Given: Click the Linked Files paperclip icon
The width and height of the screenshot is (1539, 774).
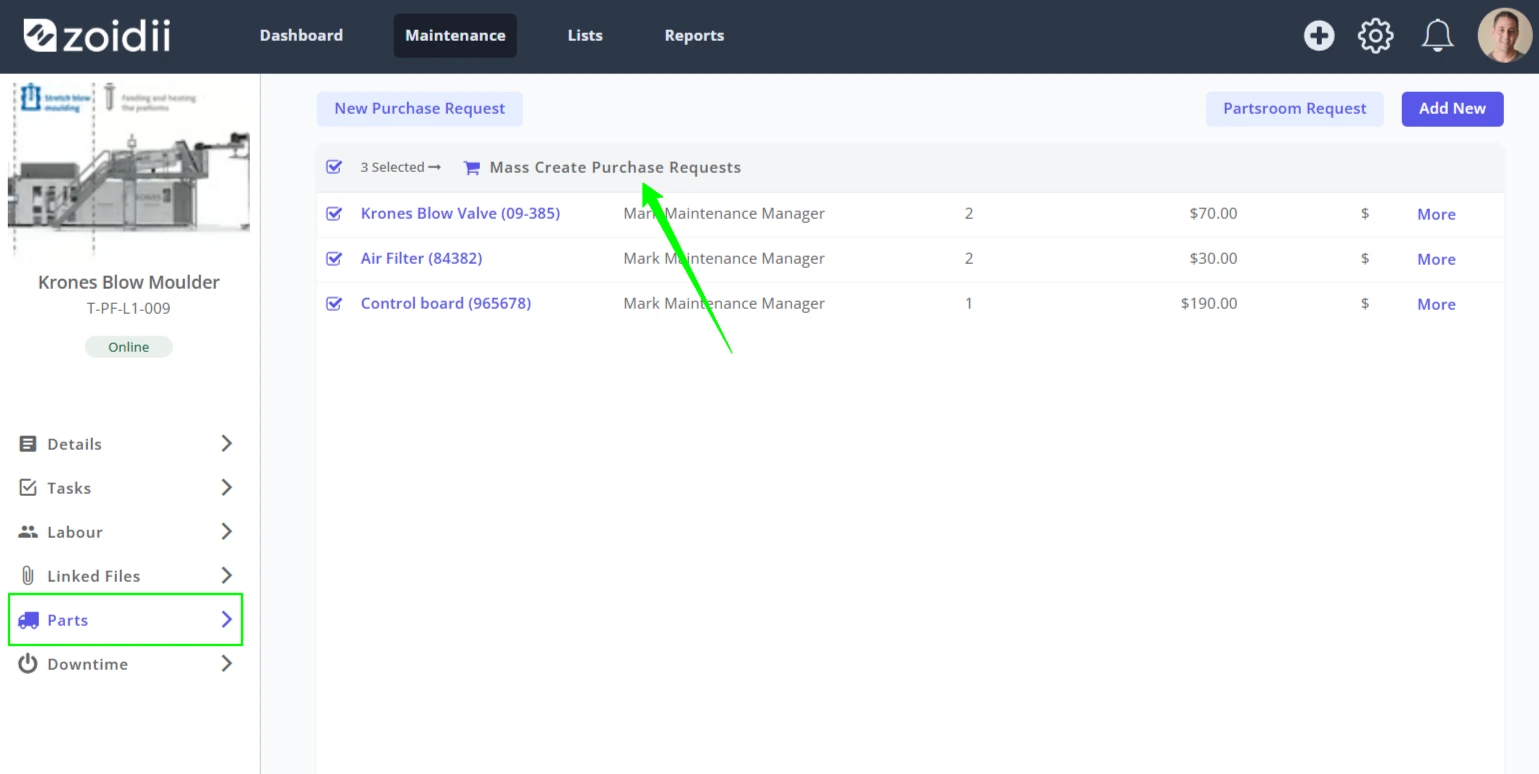Looking at the screenshot, I should pyautogui.click(x=28, y=576).
